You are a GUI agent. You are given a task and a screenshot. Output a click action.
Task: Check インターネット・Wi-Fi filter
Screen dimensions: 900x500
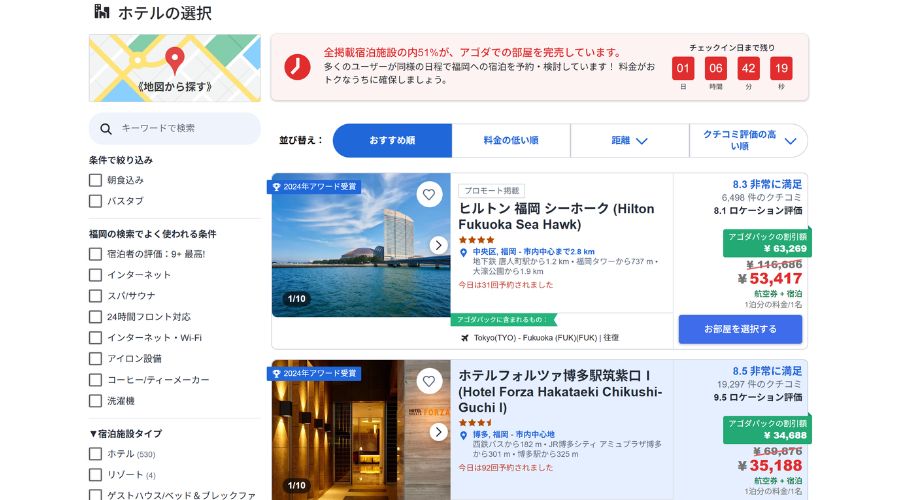click(x=95, y=338)
